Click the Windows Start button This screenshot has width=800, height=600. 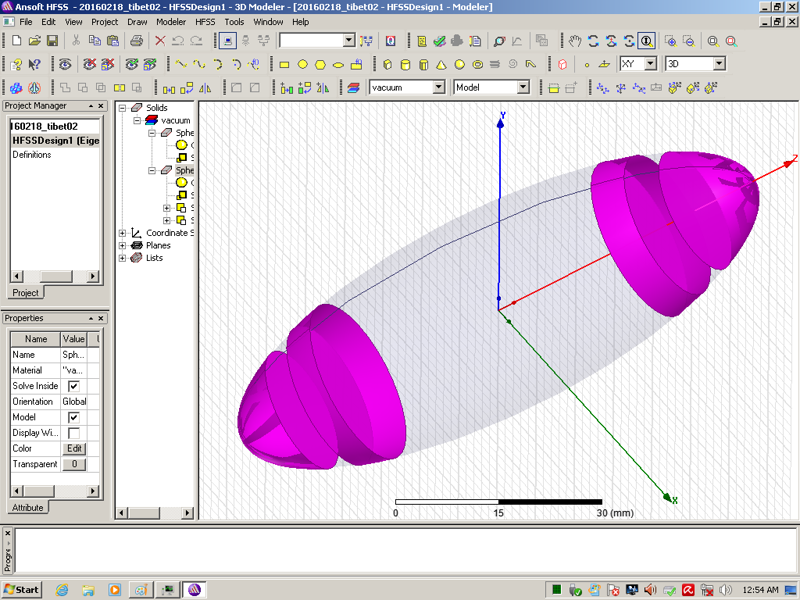(x=21, y=589)
